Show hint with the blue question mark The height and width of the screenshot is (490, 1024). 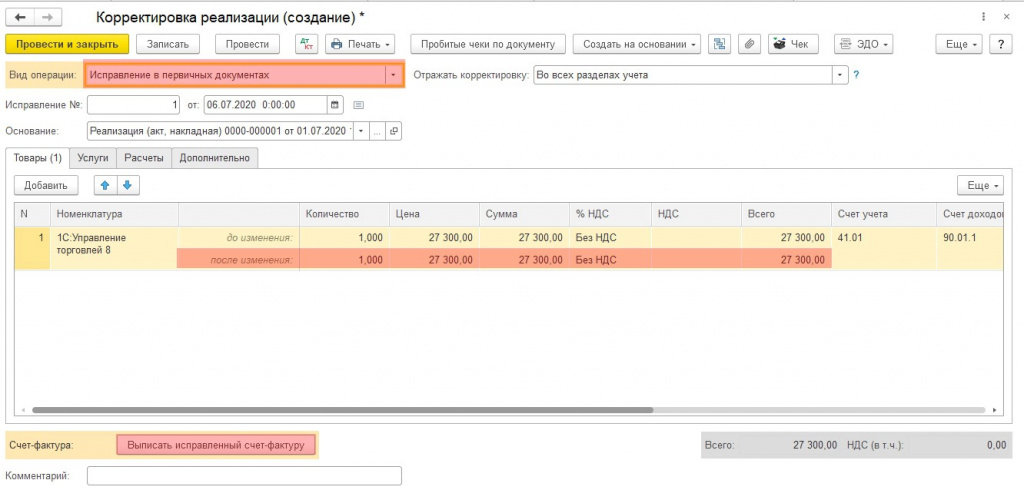856,75
